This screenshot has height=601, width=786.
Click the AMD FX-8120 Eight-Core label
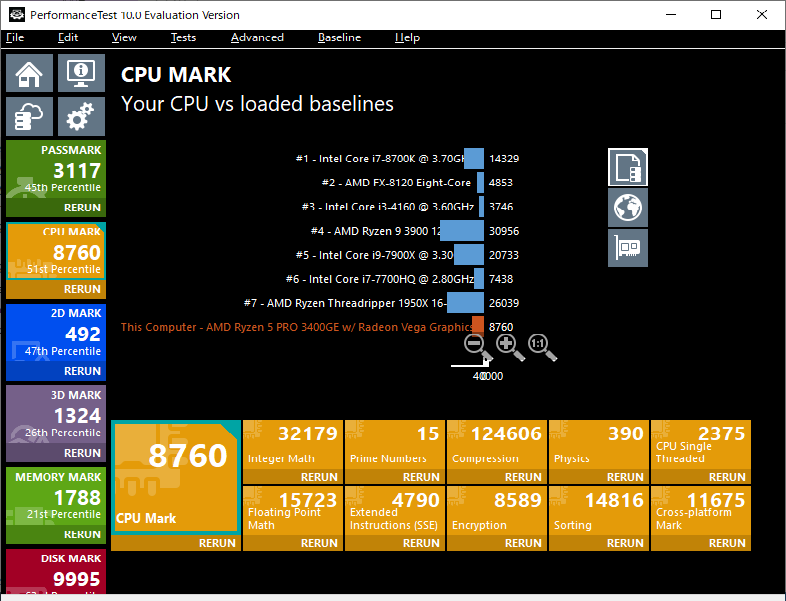[x=396, y=182]
